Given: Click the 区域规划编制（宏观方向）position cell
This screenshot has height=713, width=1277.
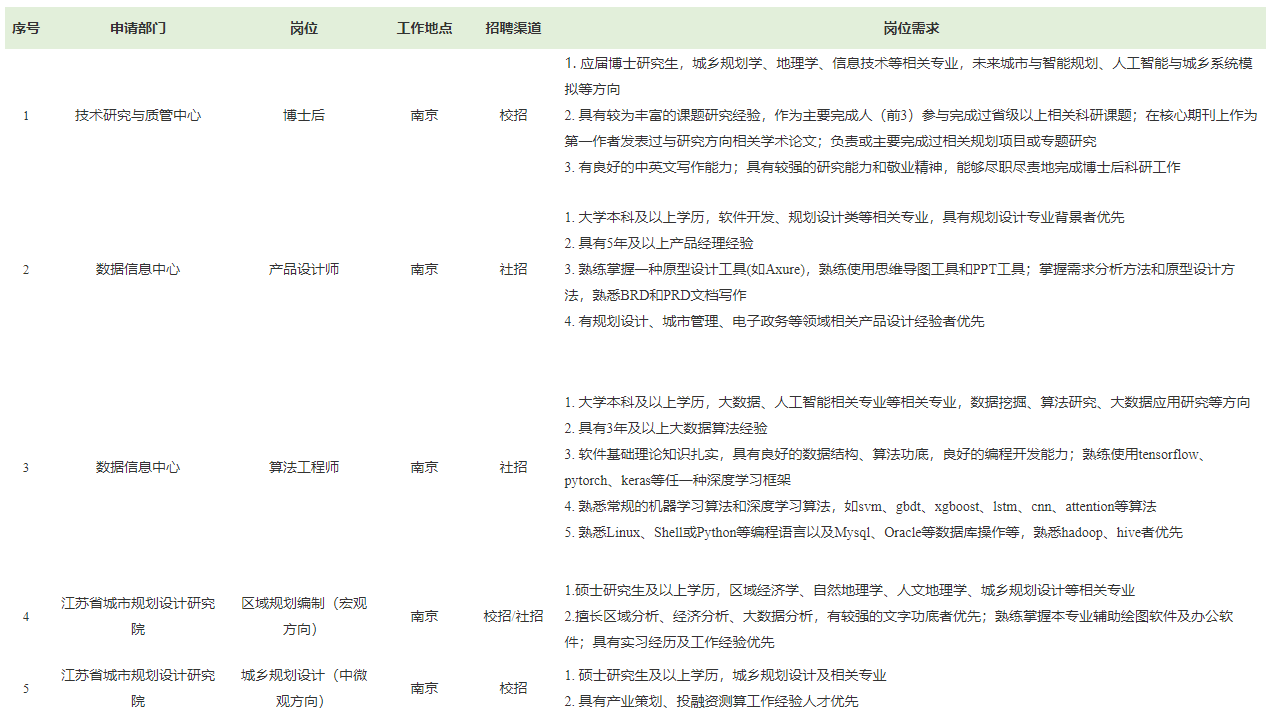Looking at the screenshot, I should tap(304, 616).
